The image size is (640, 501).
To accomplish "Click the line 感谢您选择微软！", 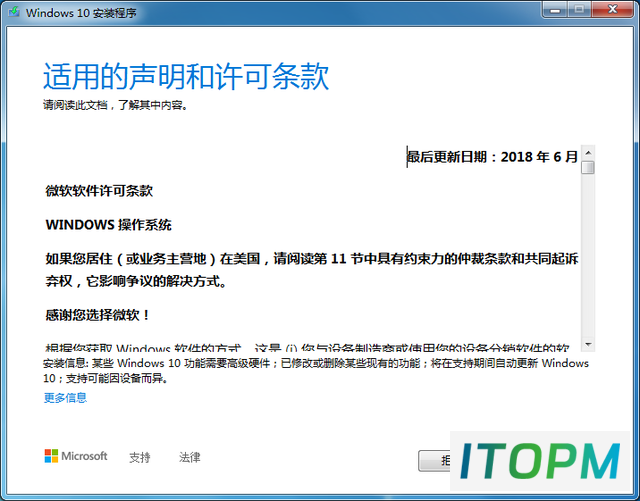I will 98,315.
